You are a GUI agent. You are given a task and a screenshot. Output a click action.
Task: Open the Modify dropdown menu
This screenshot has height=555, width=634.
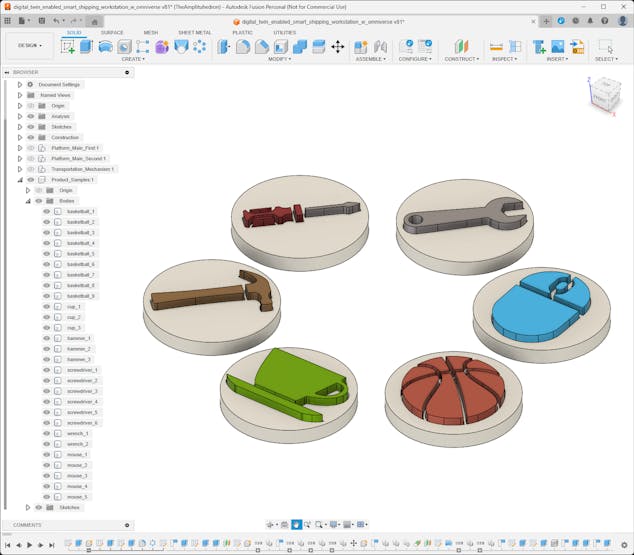click(280, 59)
